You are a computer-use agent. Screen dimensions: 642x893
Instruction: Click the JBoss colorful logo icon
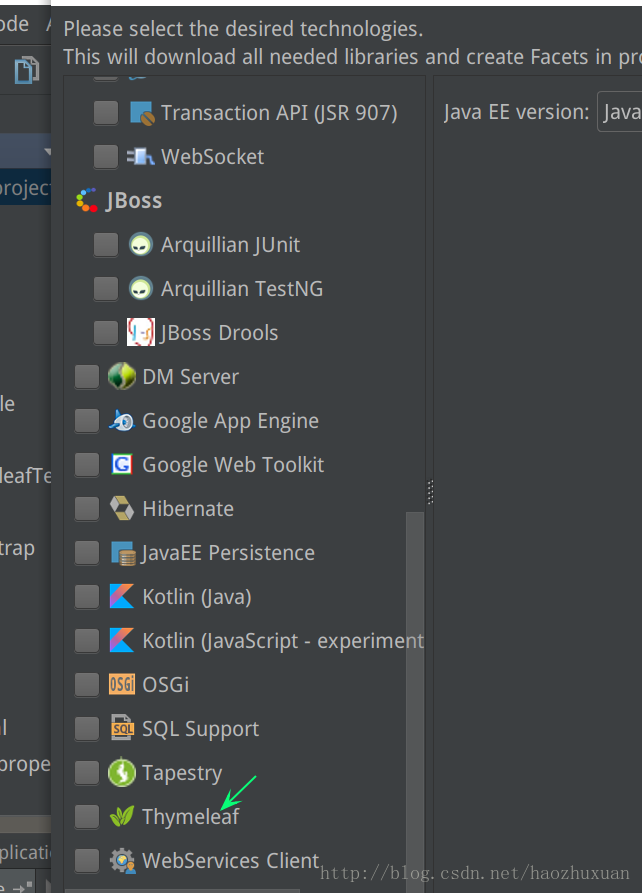pyautogui.click(x=87, y=200)
